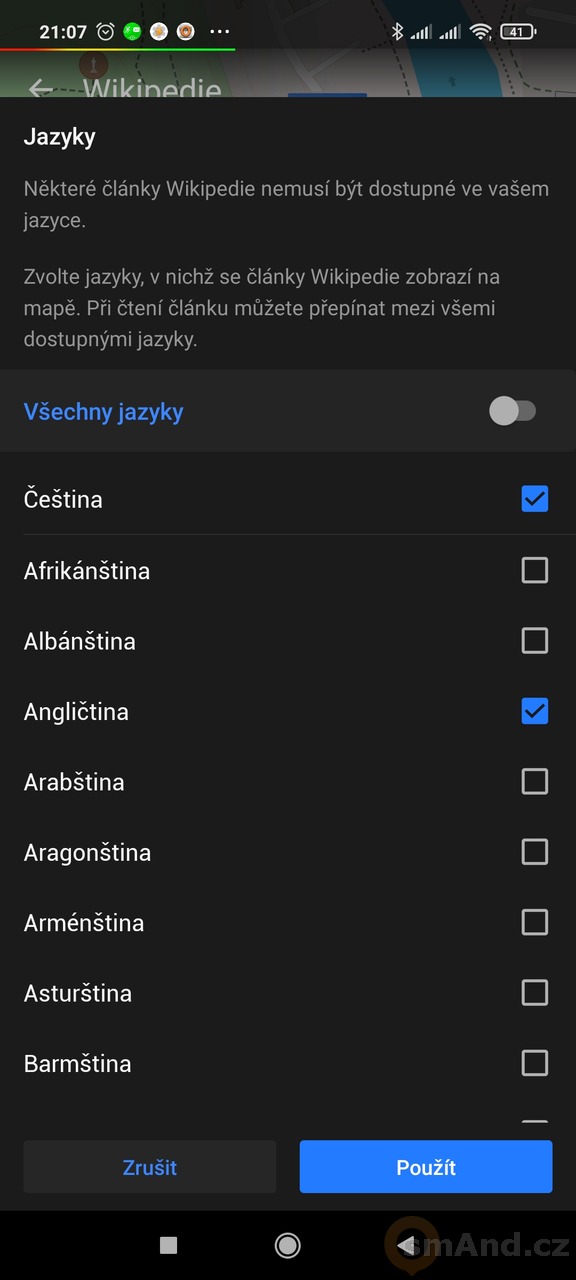The height and width of the screenshot is (1280, 576).
Task: Uncheck the Angličtina checkbox
Action: click(535, 711)
